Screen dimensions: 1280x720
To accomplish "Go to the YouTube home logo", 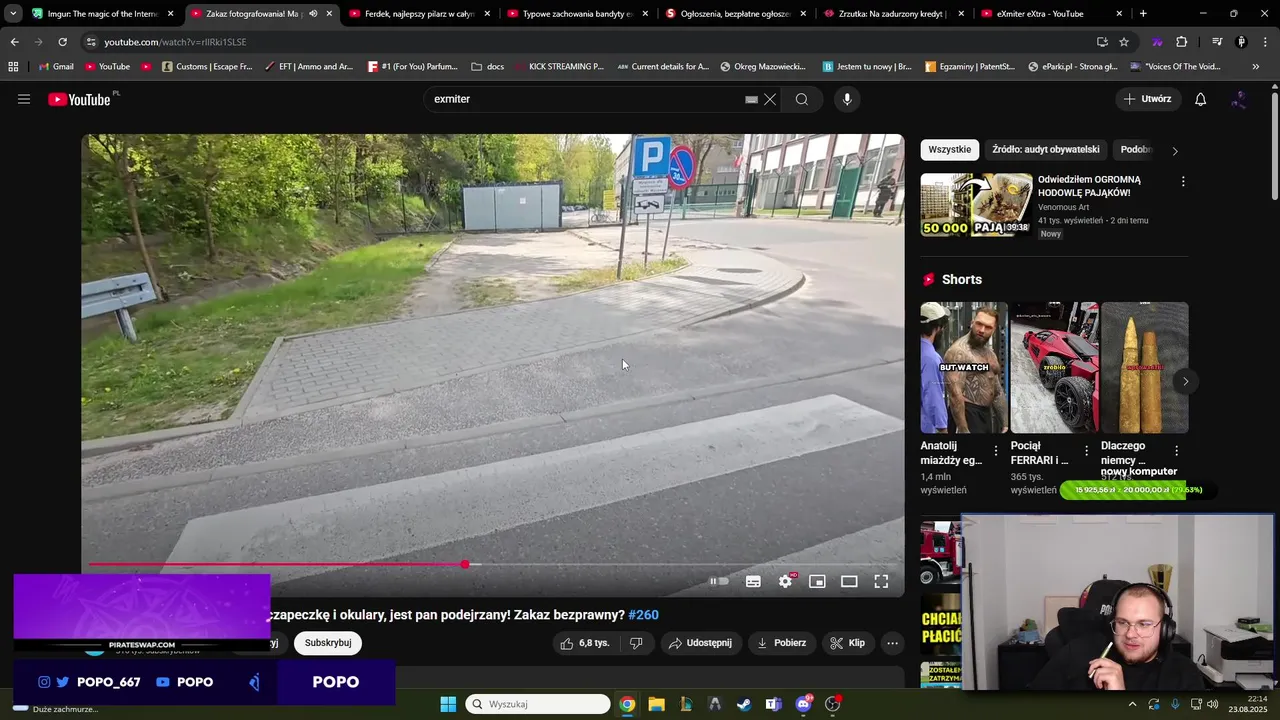I will (x=79, y=99).
